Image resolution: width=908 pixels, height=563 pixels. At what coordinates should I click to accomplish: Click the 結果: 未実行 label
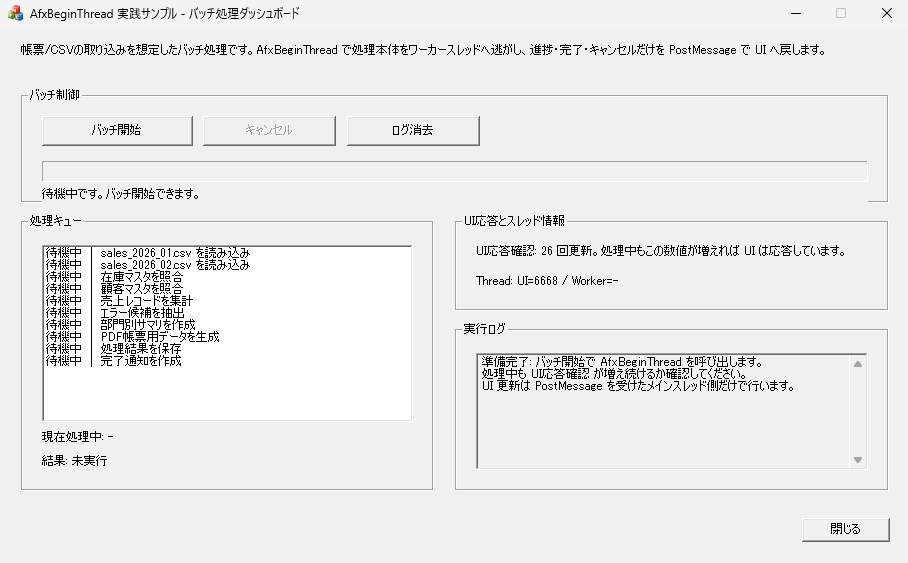75,460
